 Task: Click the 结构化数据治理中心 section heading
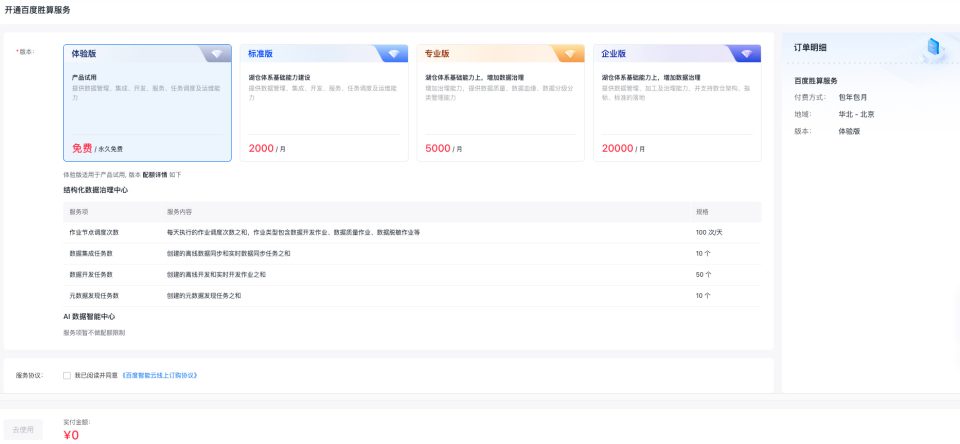tap(96, 190)
